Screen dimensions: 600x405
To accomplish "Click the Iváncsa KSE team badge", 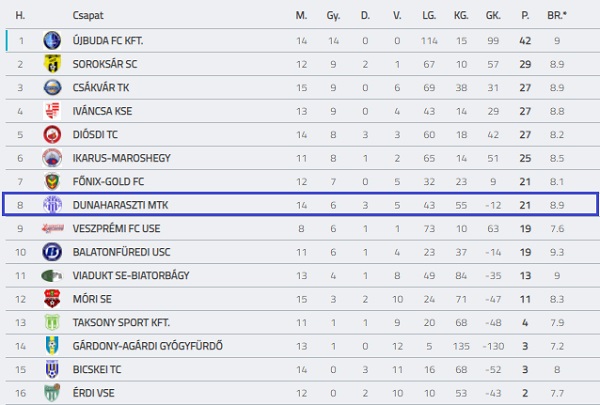I will pyautogui.click(x=52, y=110).
